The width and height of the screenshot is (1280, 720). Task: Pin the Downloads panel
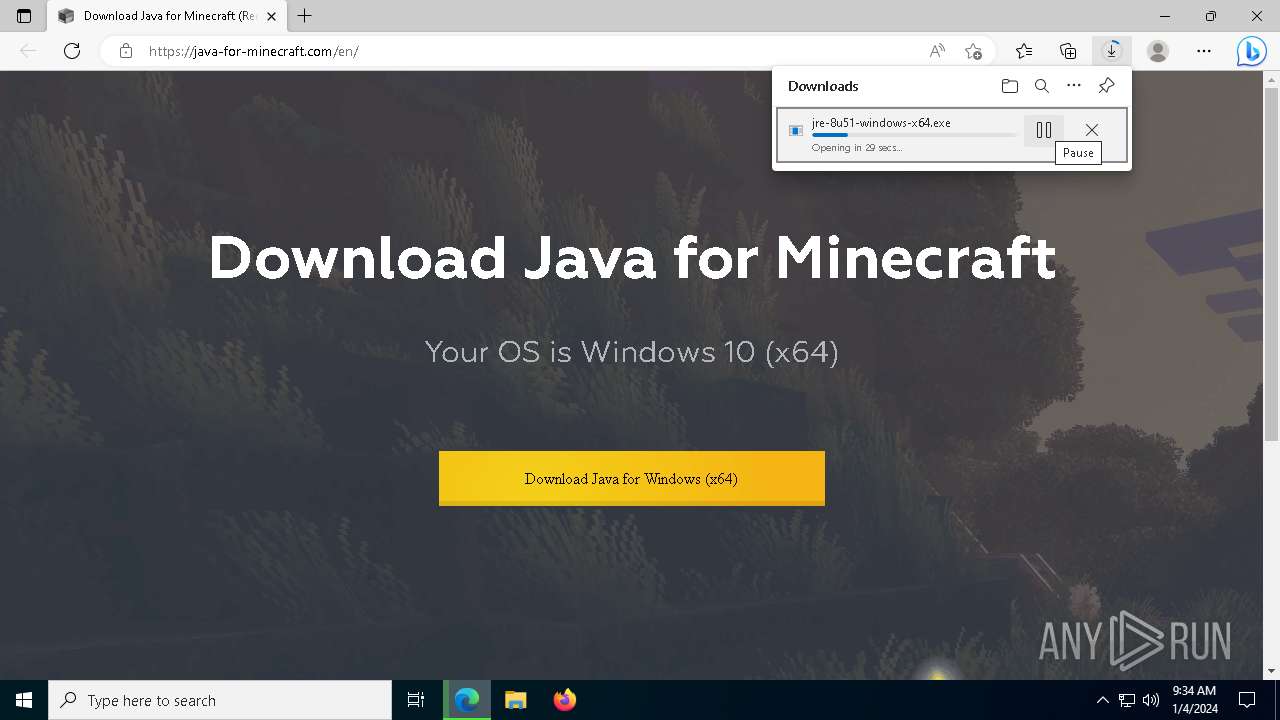tap(1106, 86)
